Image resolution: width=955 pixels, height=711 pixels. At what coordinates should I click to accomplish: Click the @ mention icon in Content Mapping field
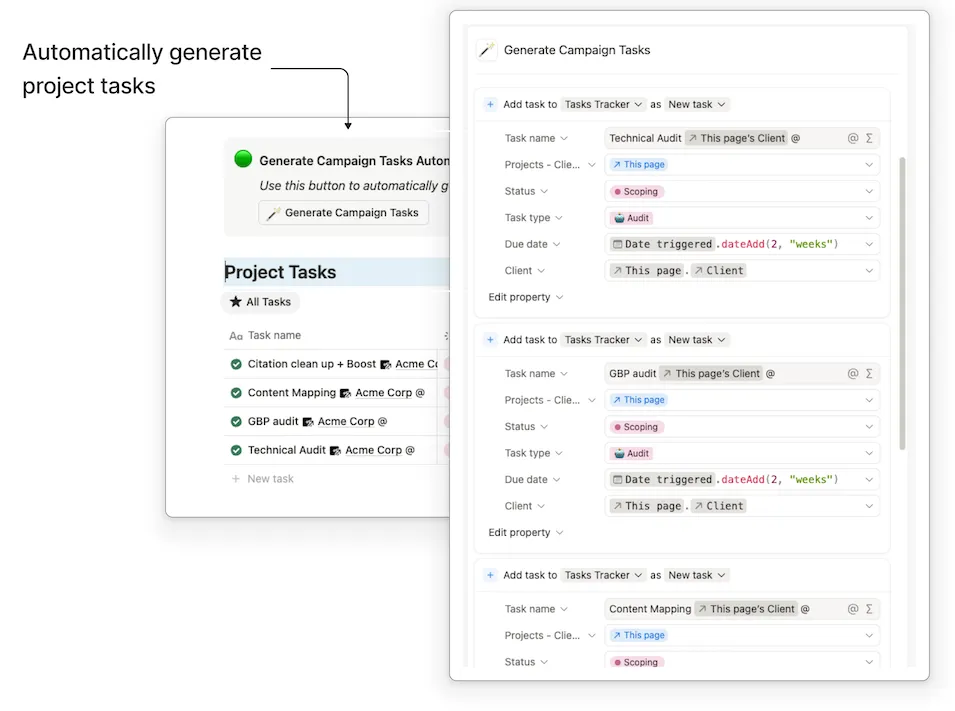click(853, 608)
